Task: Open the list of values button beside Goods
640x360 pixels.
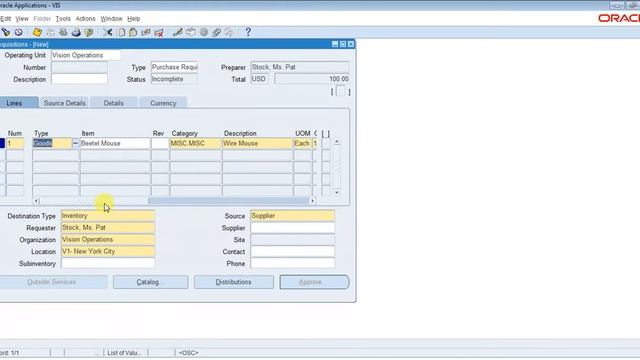Action: click(x=75, y=143)
